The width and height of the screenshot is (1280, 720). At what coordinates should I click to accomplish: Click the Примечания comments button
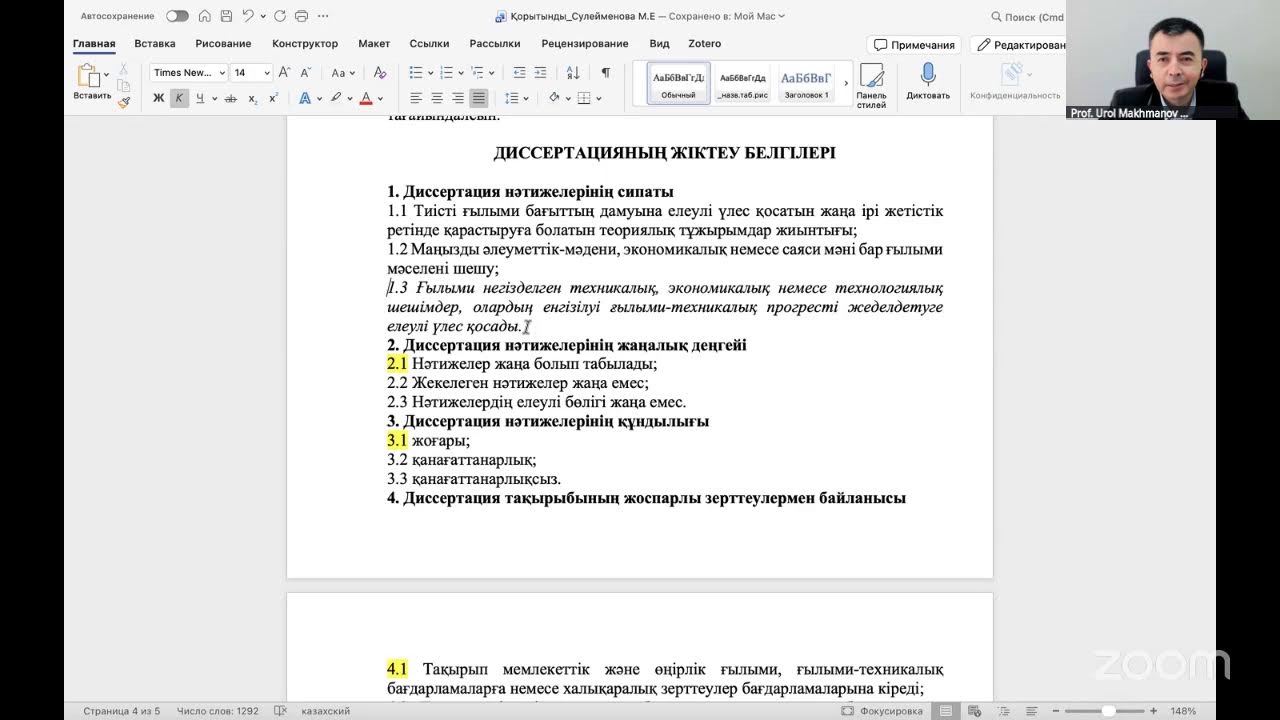tap(914, 45)
